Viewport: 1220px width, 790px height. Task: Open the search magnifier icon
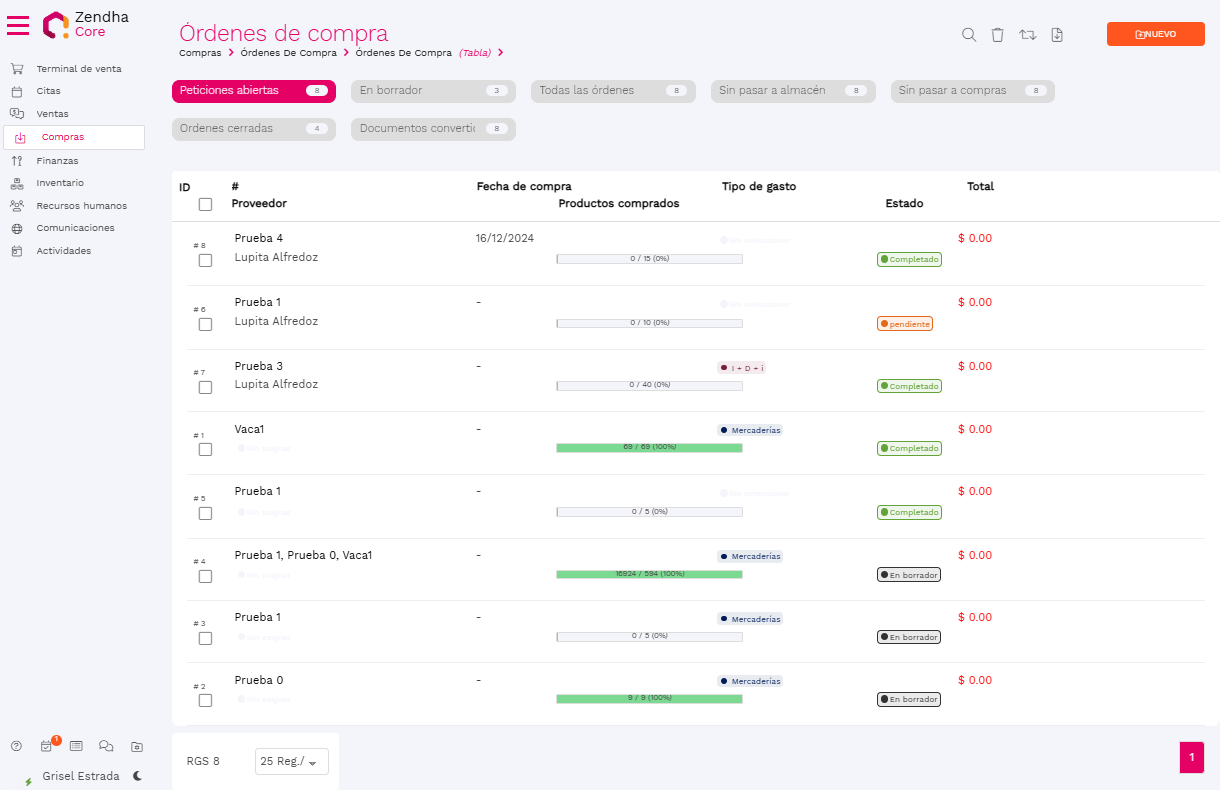(x=968, y=35)
